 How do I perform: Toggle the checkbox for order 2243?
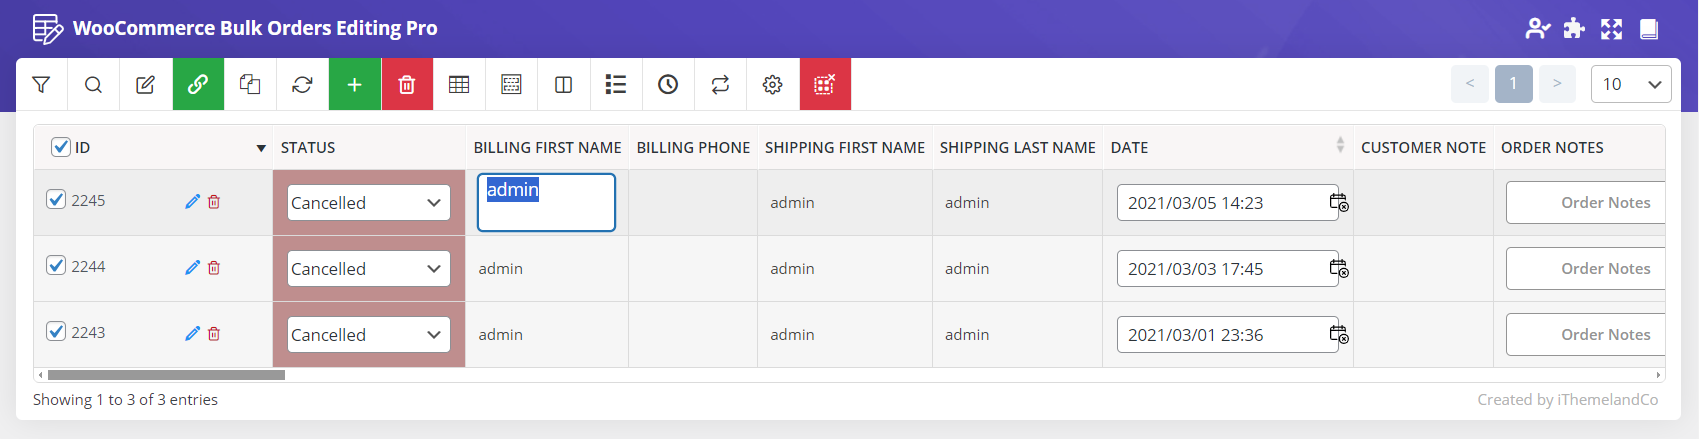(57, 332)
